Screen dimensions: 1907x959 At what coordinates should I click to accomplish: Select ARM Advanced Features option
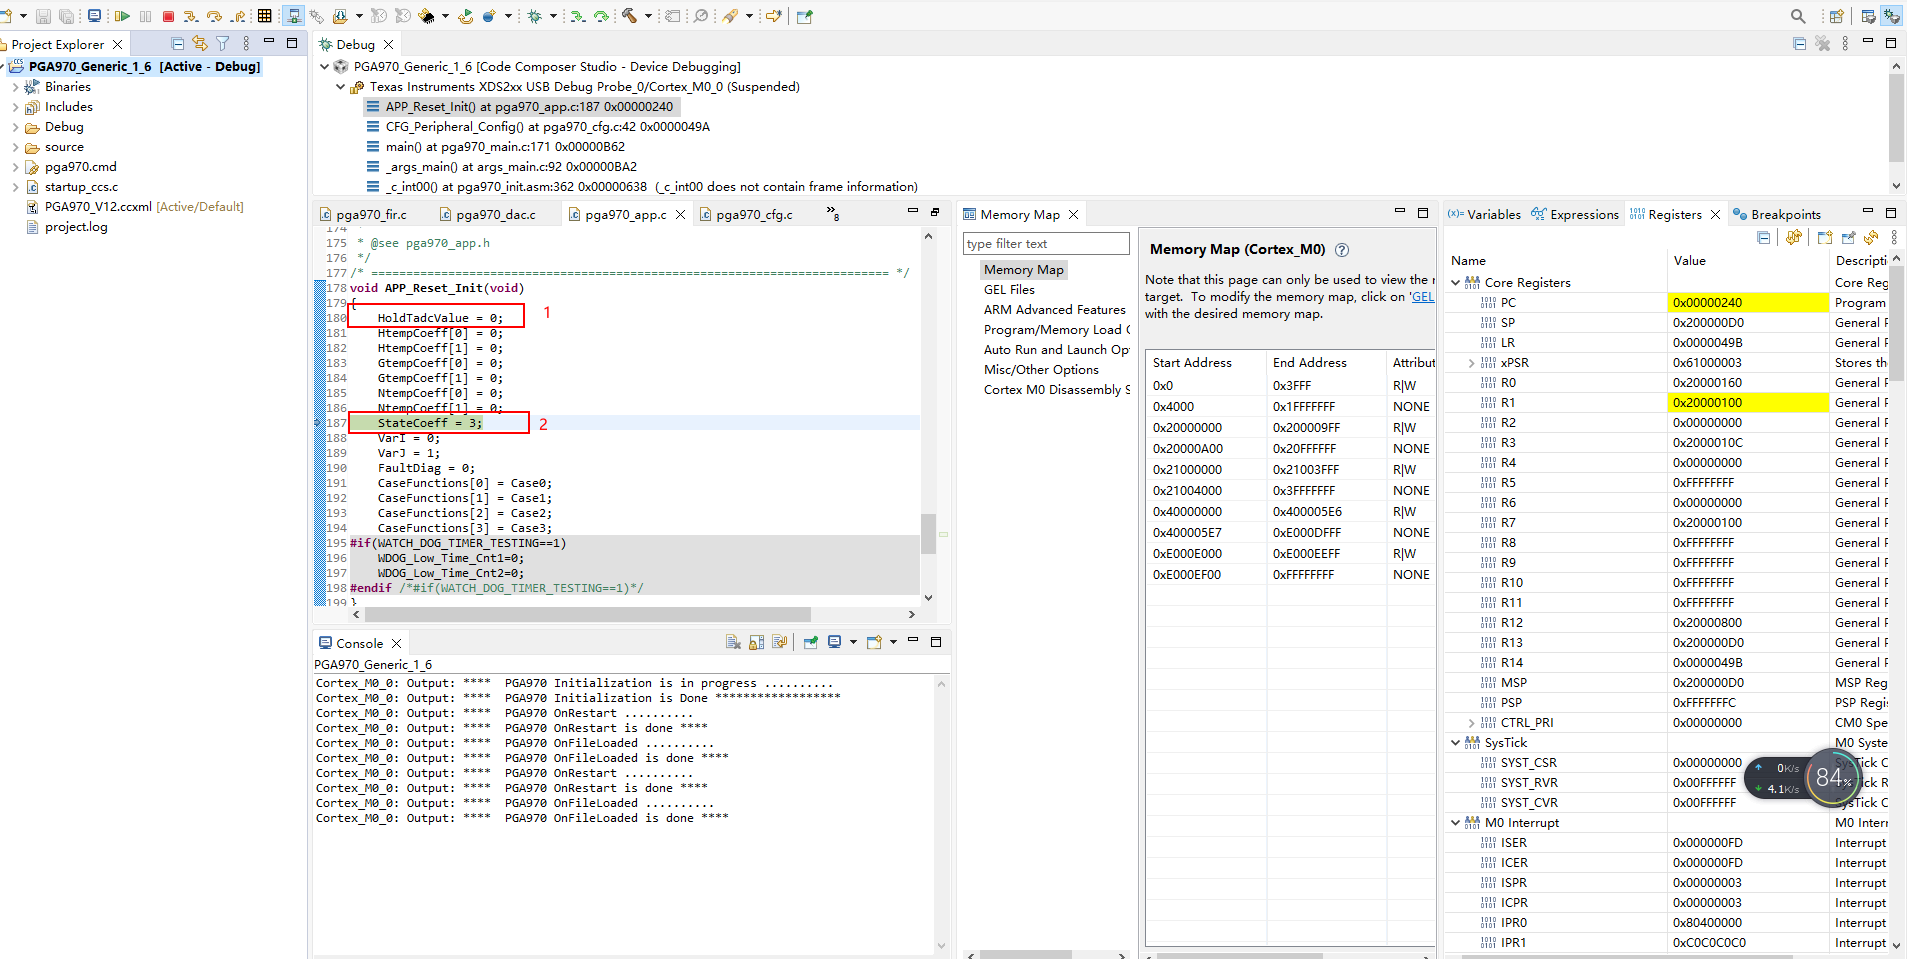(x=1054, y=310)
